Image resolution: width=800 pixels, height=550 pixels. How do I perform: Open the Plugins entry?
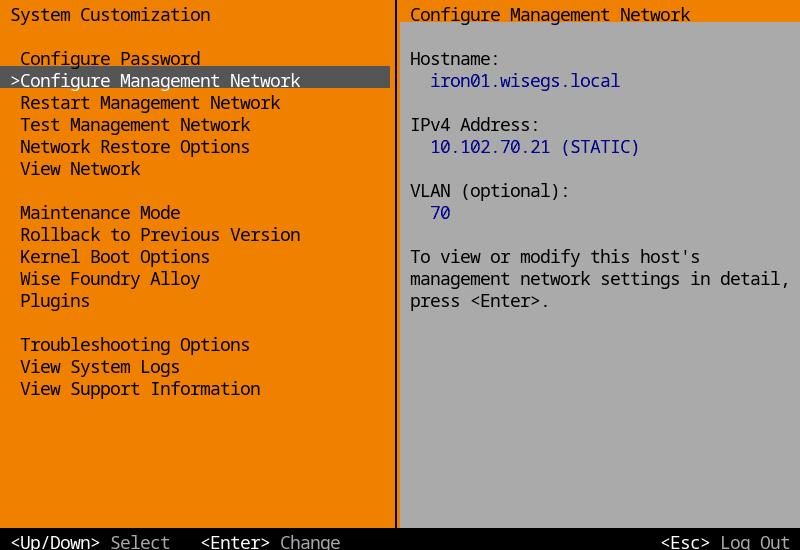[x=55, y=301]
